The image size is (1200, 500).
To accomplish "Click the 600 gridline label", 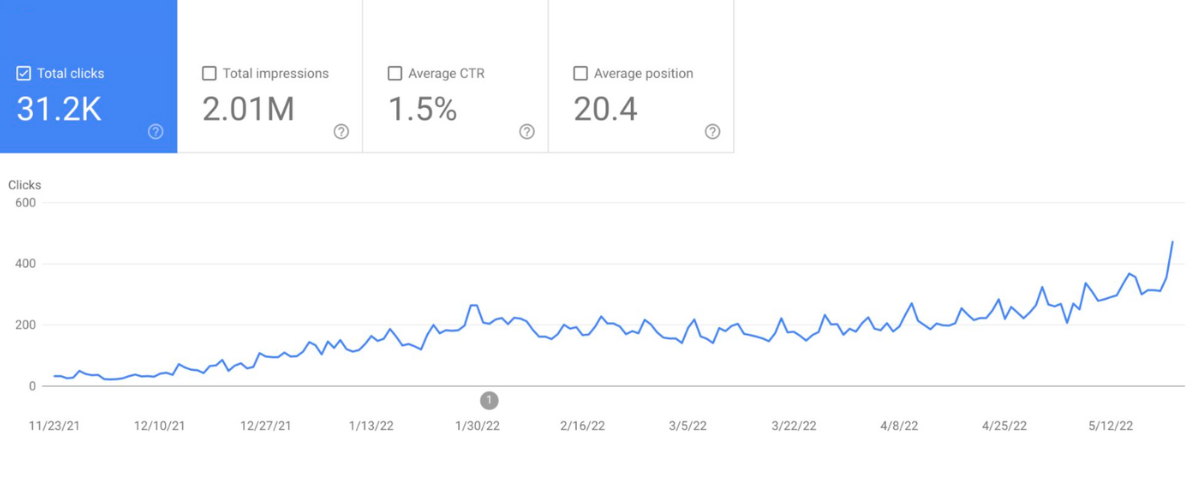I will [x=25, y=203].
